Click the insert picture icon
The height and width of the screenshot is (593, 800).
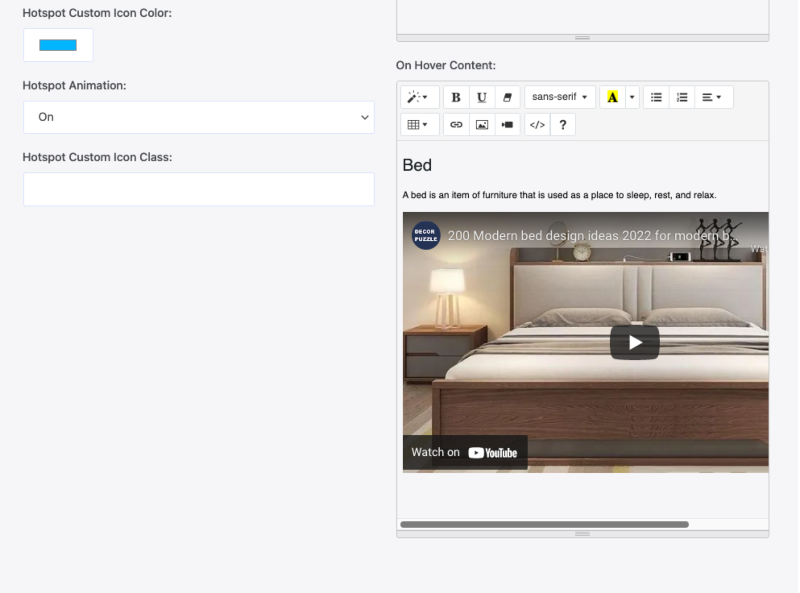(x=482, y=125)
